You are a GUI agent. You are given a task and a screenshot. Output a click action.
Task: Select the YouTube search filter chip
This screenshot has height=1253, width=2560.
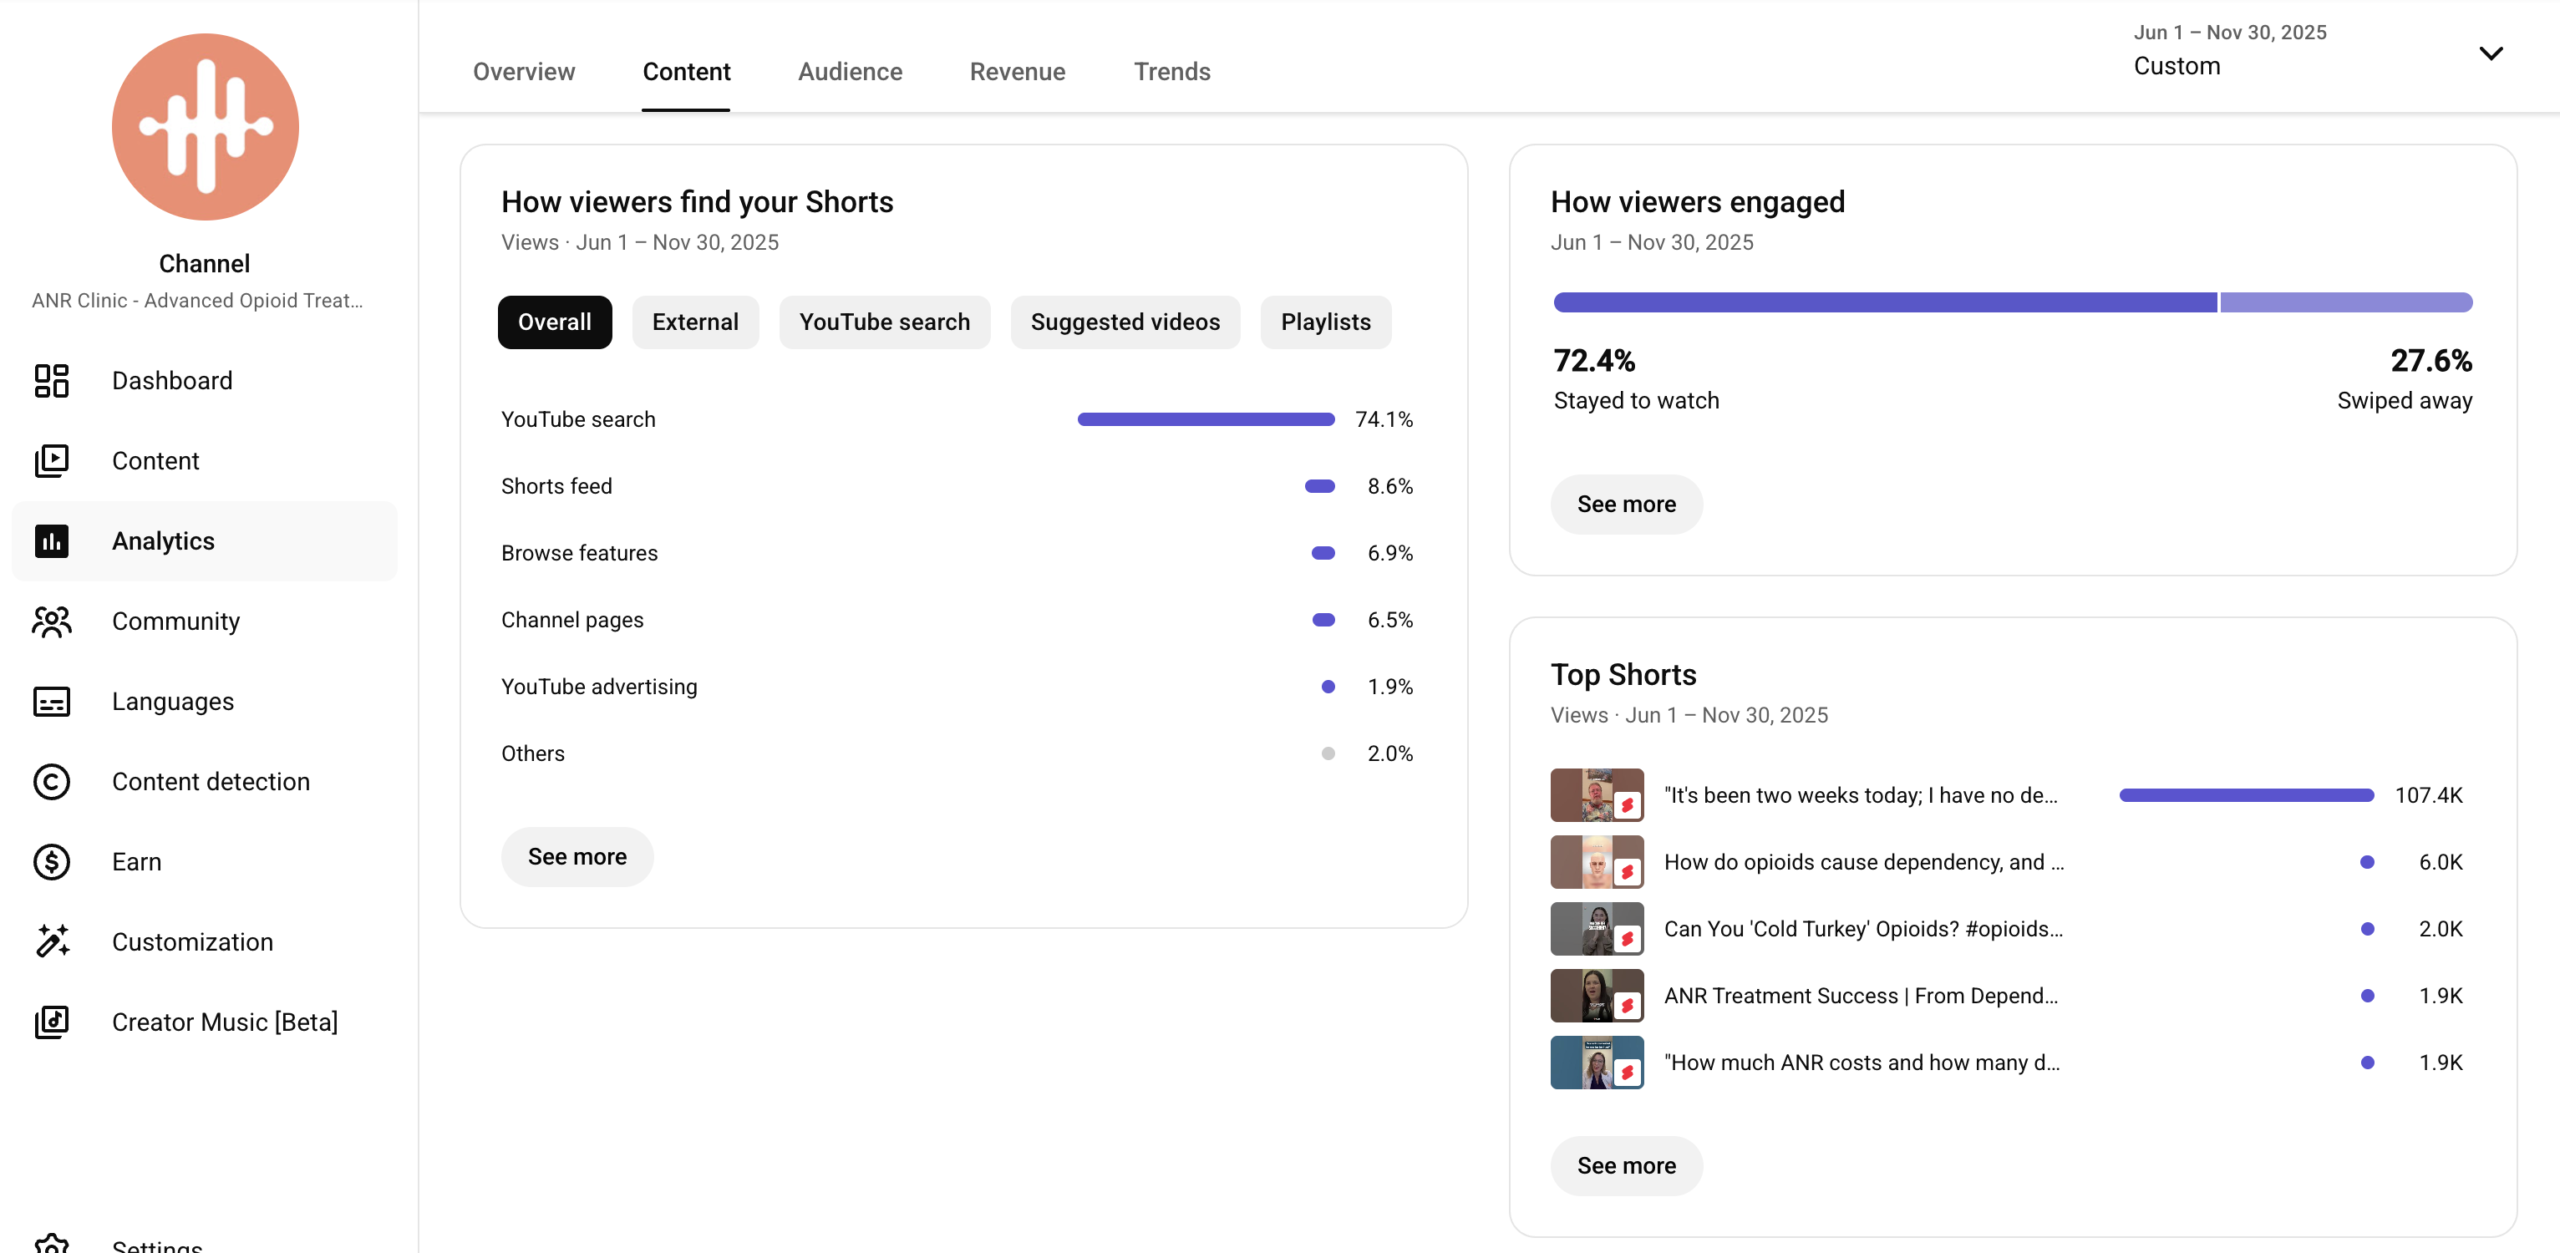coord(884,322)
